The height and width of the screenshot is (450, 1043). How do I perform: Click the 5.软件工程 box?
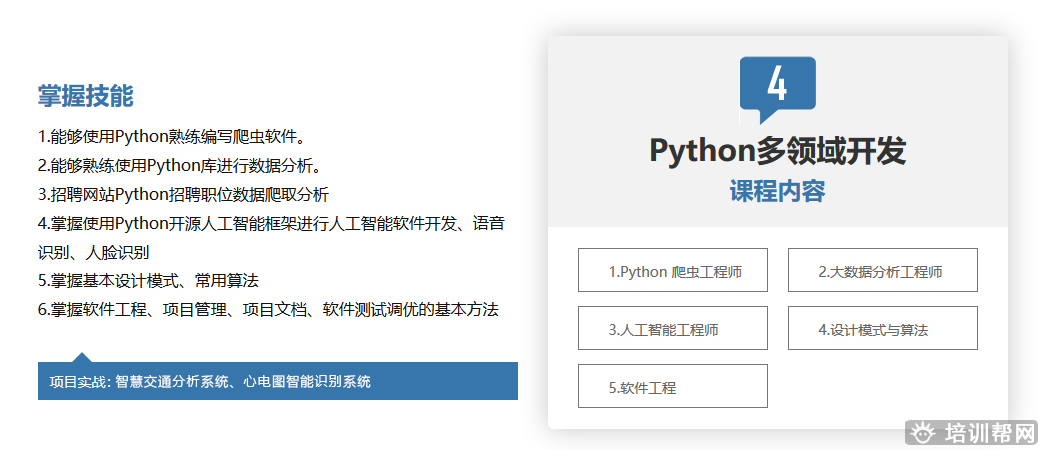coord(672,386)
